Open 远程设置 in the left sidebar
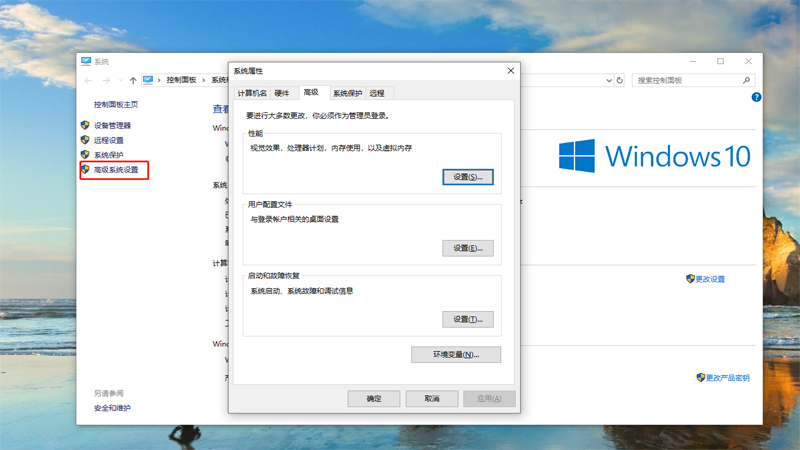This screenshot has height=450, width=800. point(109,140)
